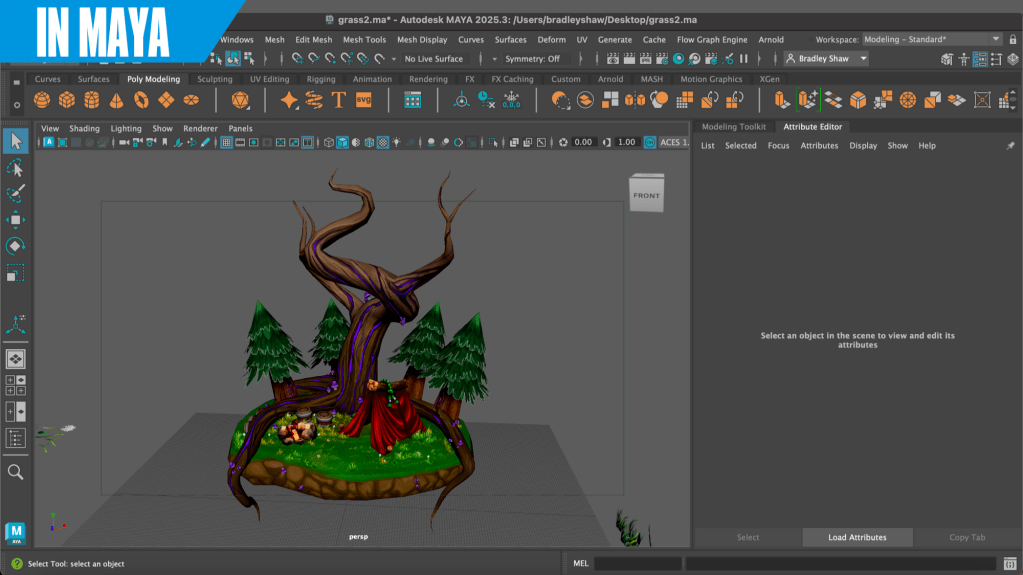Toggle the pause viewport update button
The image size is (1023, 575).
pos(743,59)
